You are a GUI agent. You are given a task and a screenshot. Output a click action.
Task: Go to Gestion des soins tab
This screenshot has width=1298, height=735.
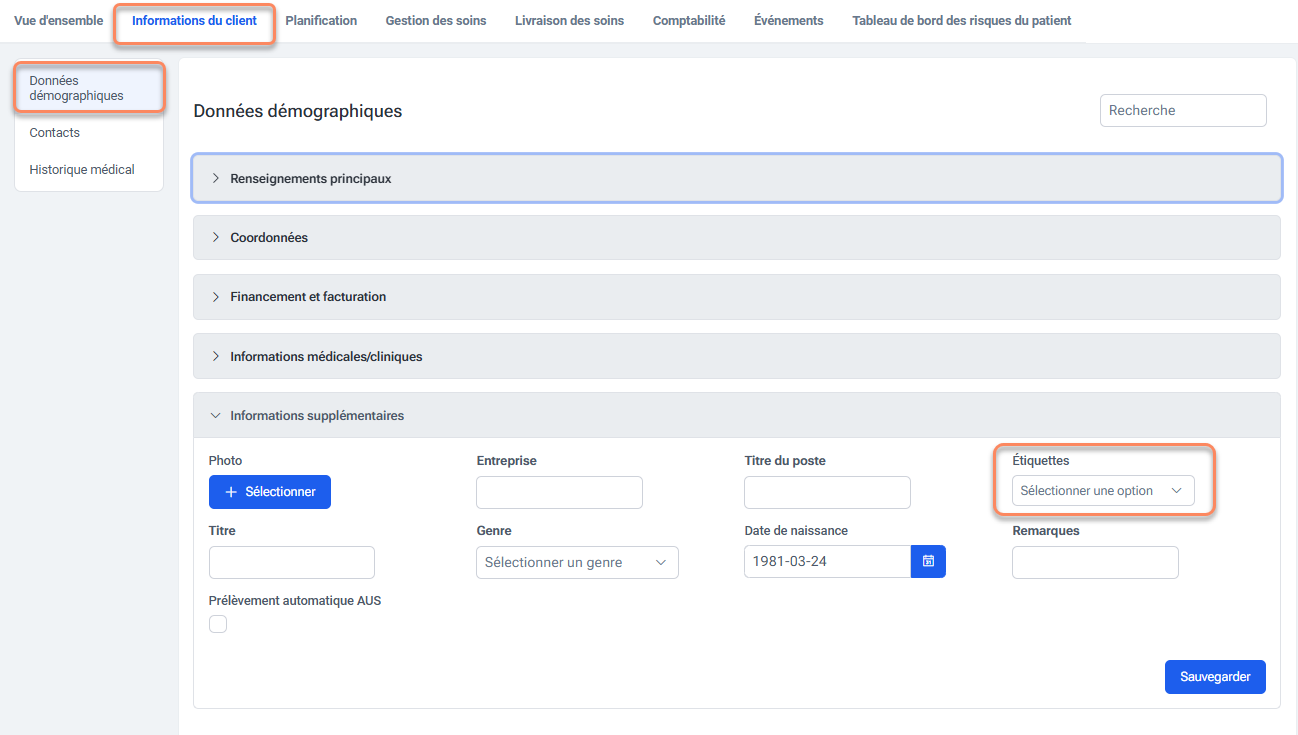tap(436, 21)
